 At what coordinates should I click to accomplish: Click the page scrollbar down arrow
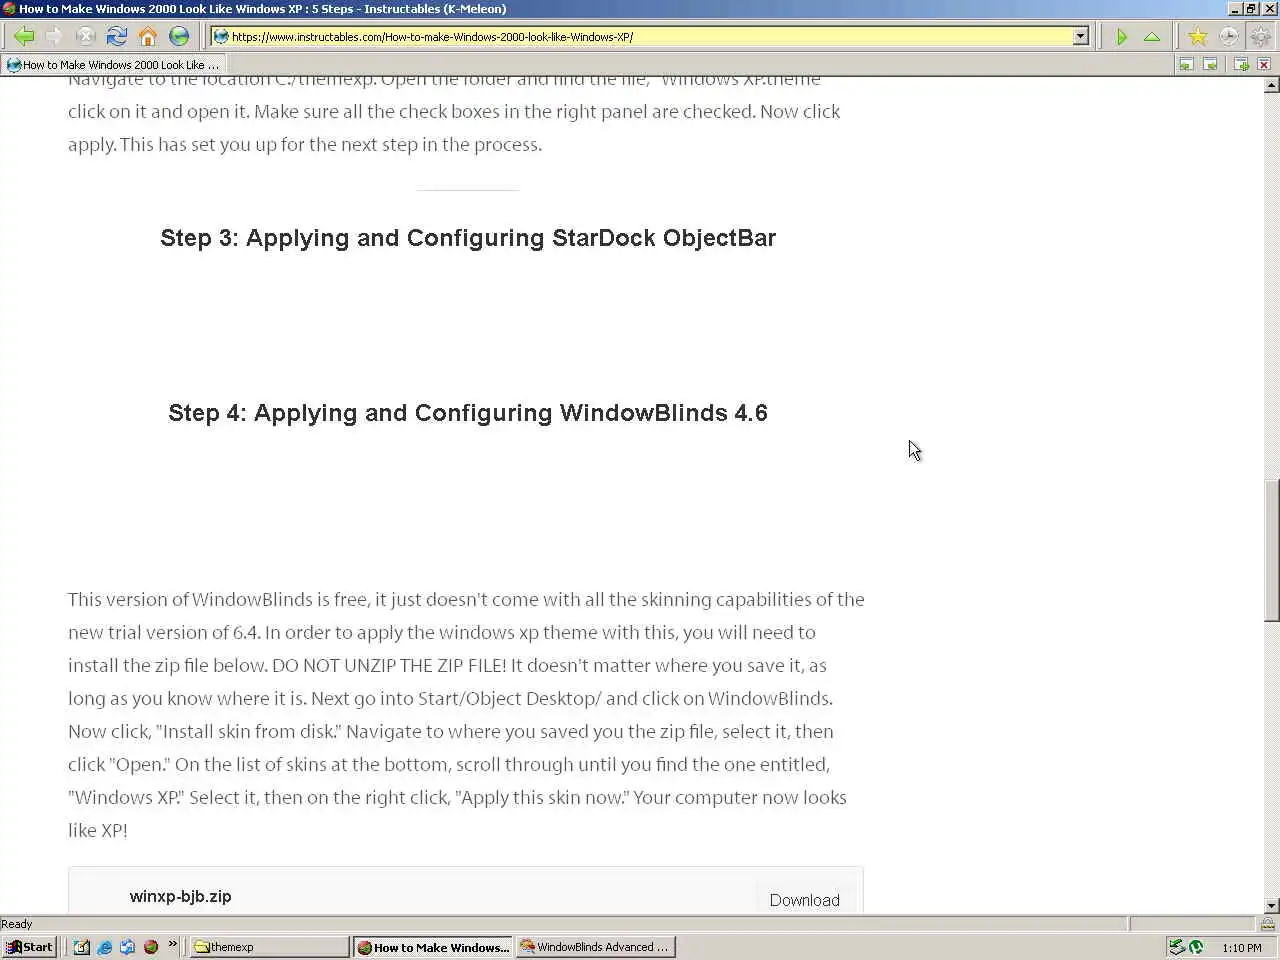click(x=1271, y=905)
